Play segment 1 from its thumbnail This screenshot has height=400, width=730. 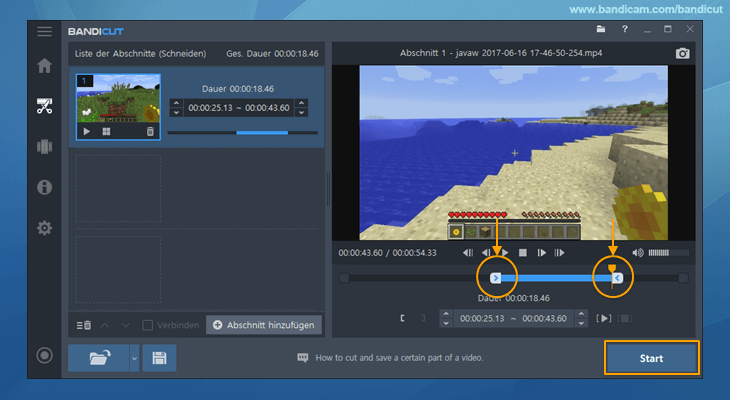[x=87, y=131]
